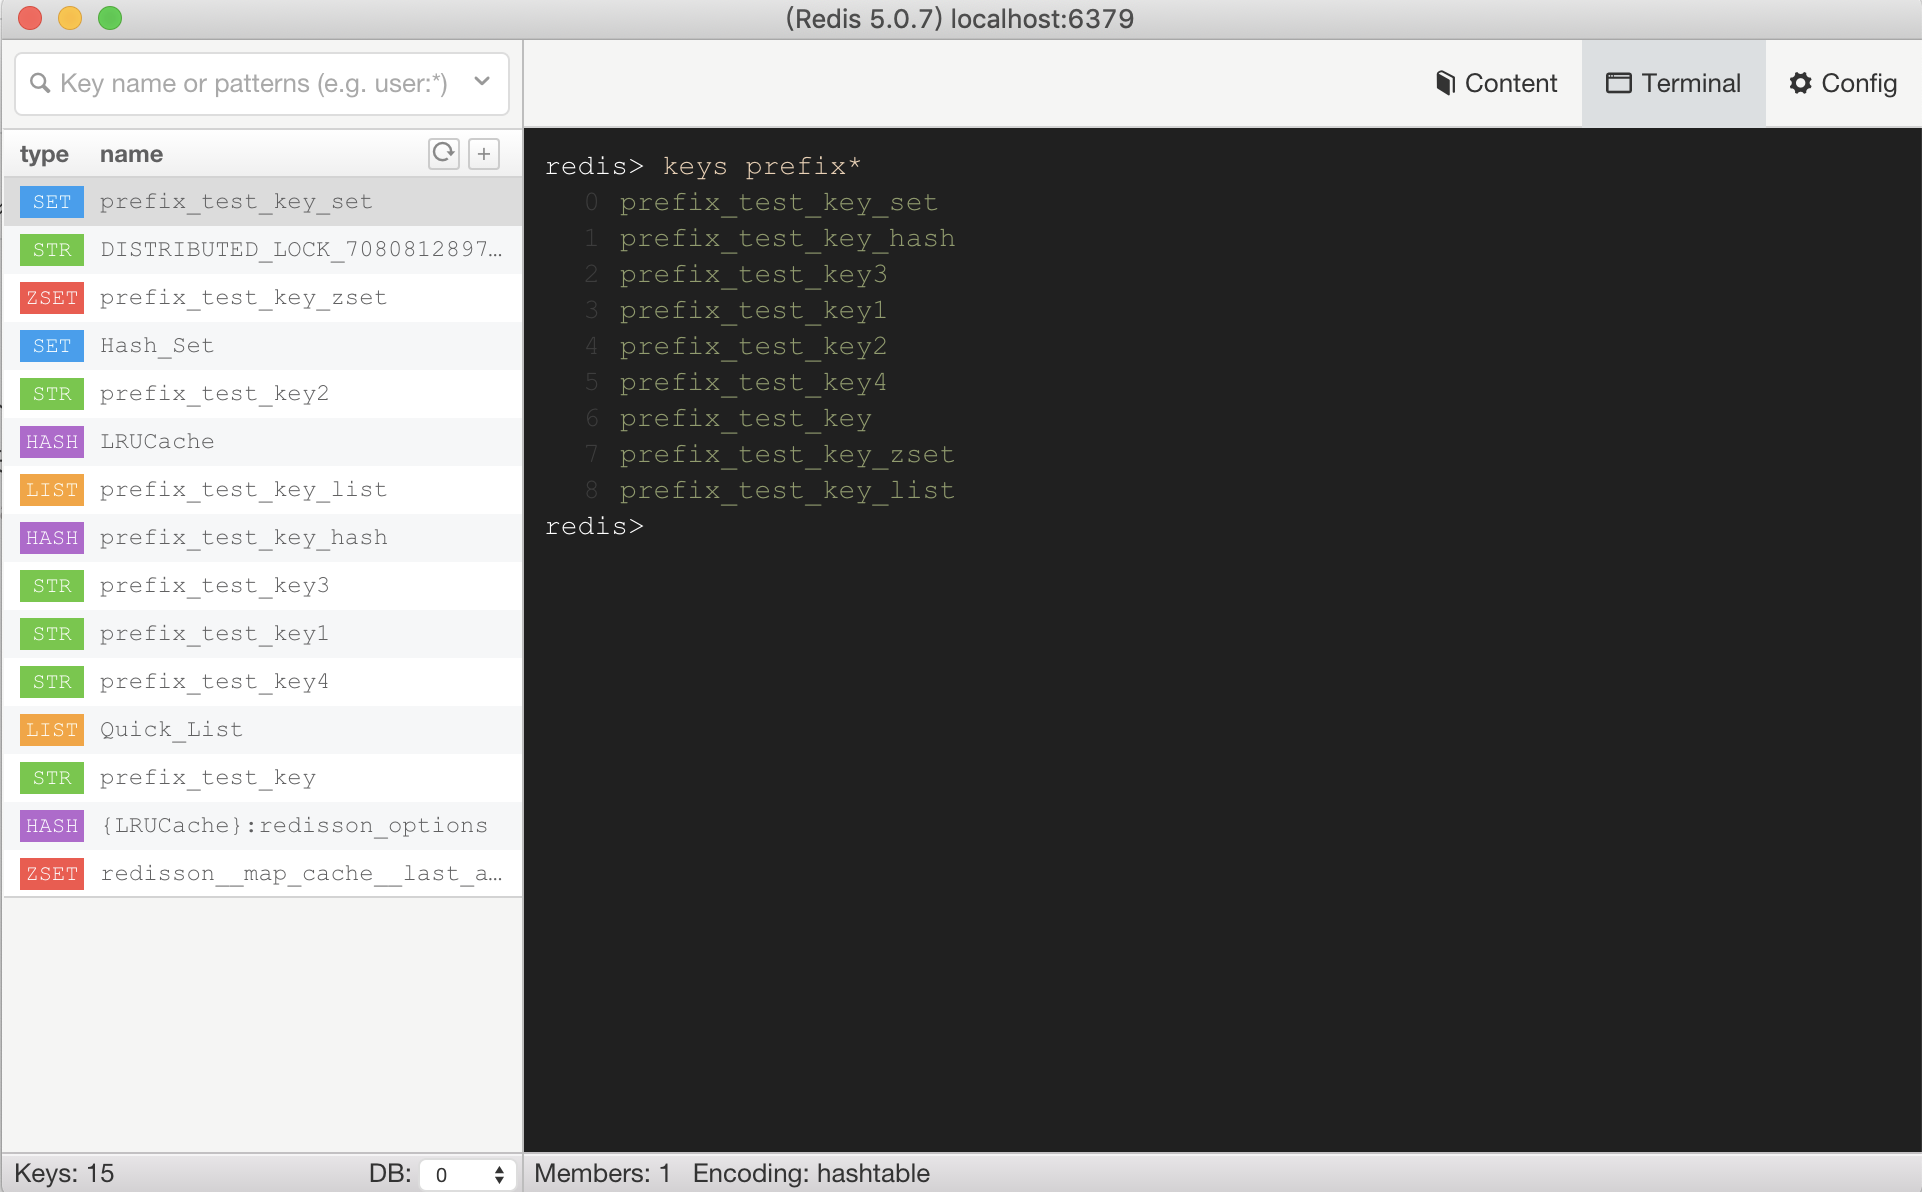Click terminal result prefix_test_key3
This screenshot has width=1922, height=1192.
753,275
